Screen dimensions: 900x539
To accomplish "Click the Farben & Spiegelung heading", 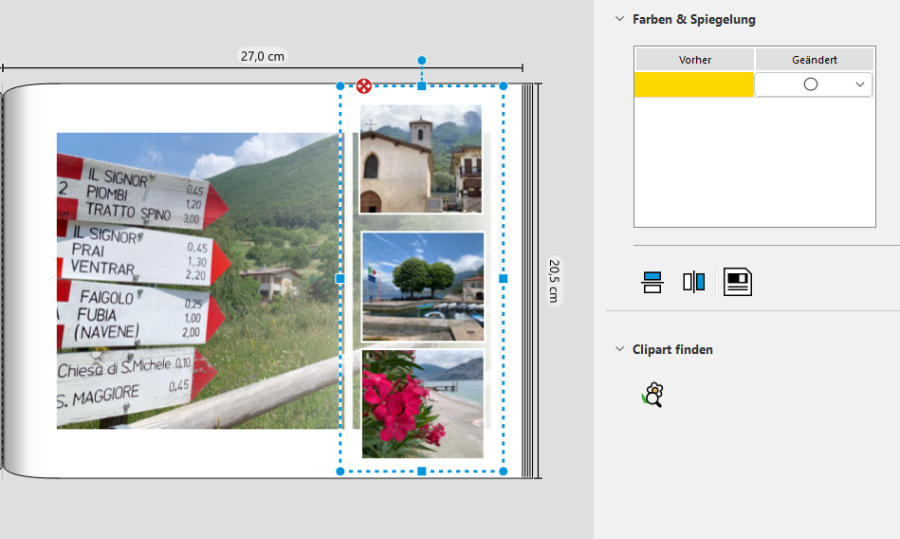I will coord(694,19).
